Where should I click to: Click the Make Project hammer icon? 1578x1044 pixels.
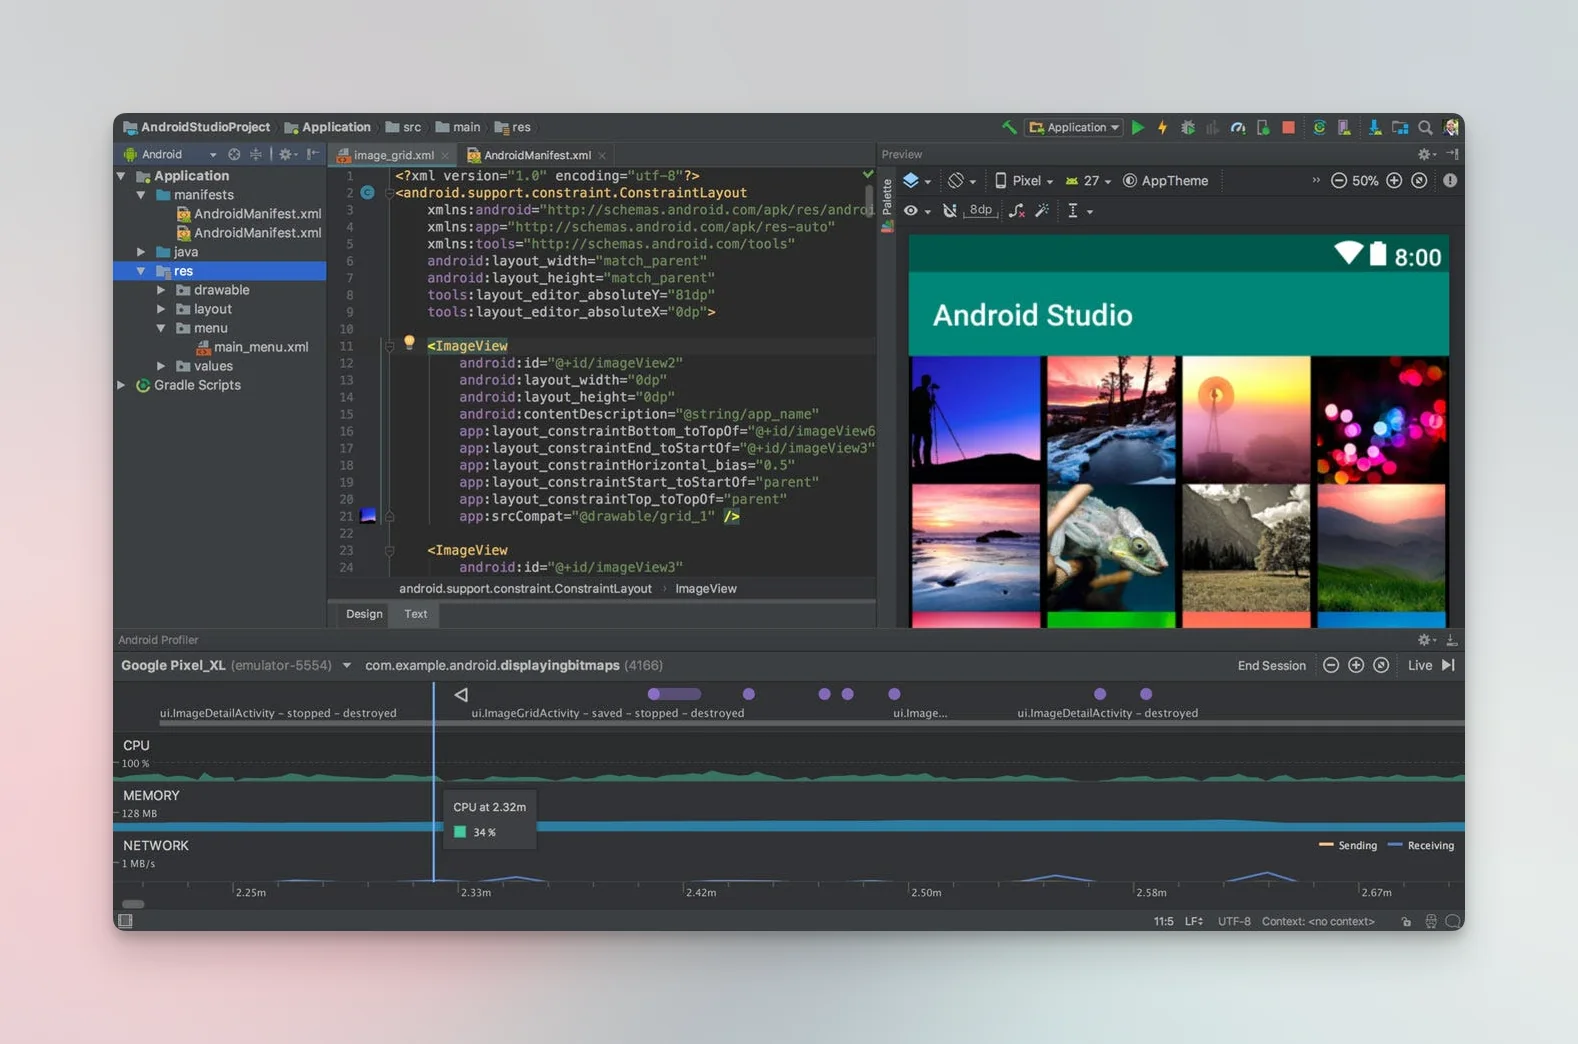point(1009,127)
